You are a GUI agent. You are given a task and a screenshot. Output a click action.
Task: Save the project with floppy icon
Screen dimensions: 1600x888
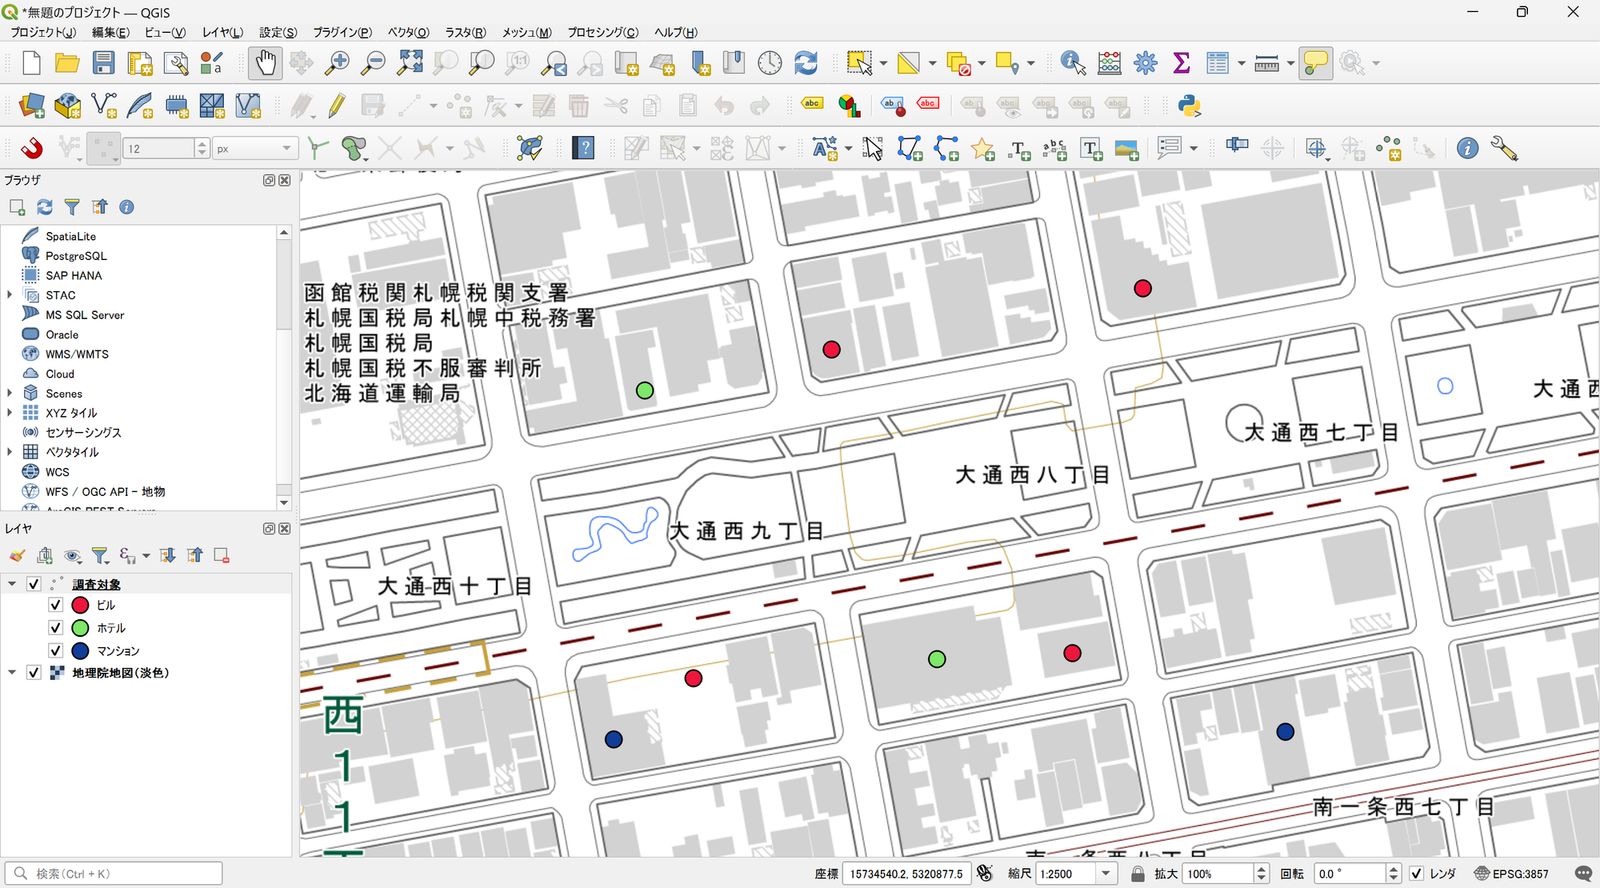point(103,64)
